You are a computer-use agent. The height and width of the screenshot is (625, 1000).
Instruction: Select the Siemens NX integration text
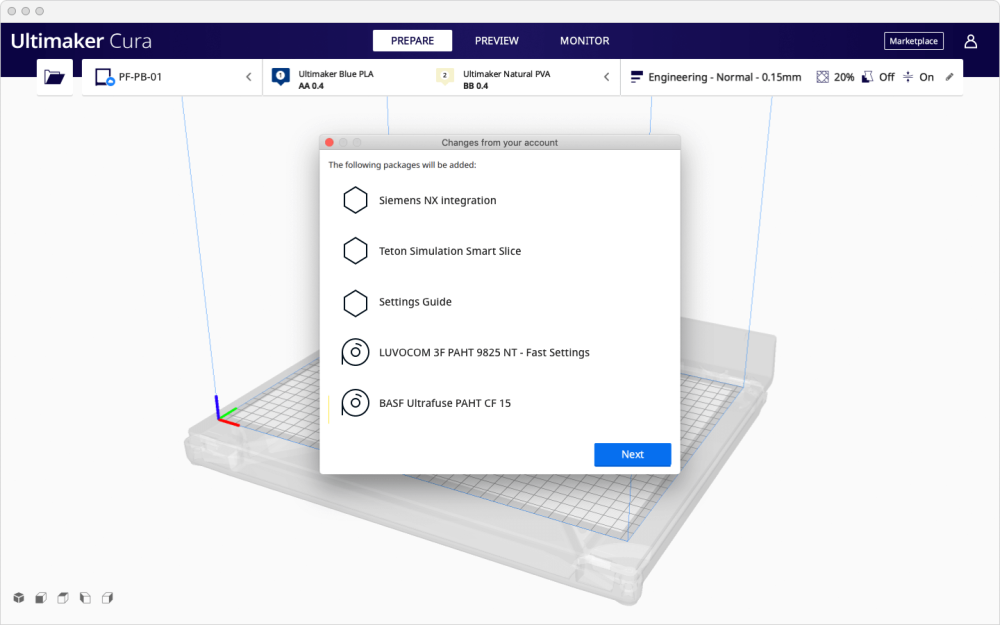438,200
